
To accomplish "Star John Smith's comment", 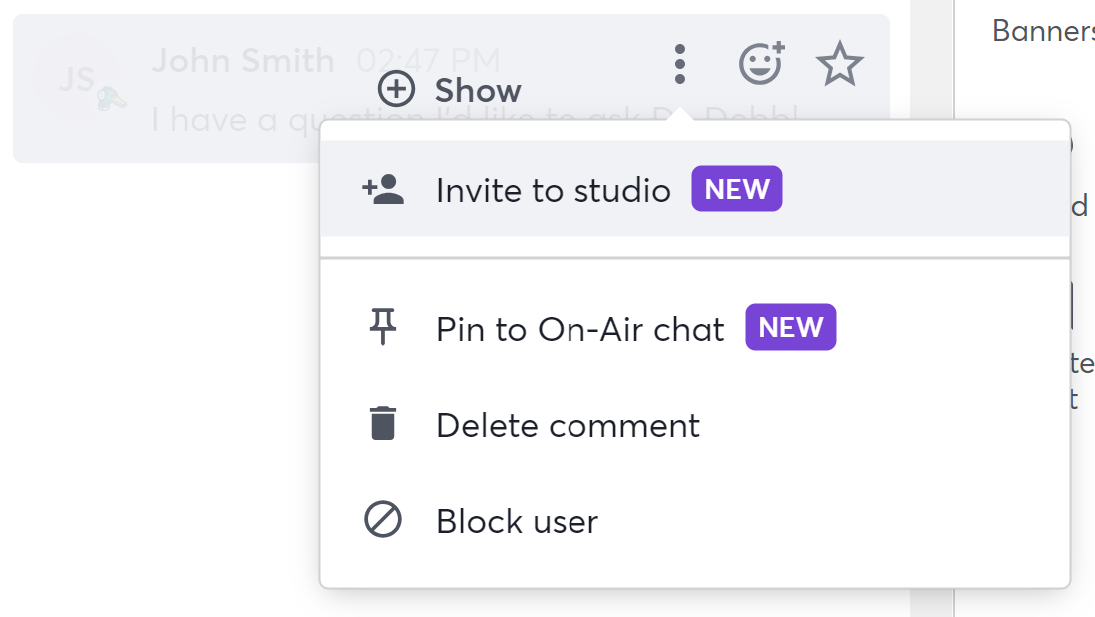I will (x=839, y=65).
